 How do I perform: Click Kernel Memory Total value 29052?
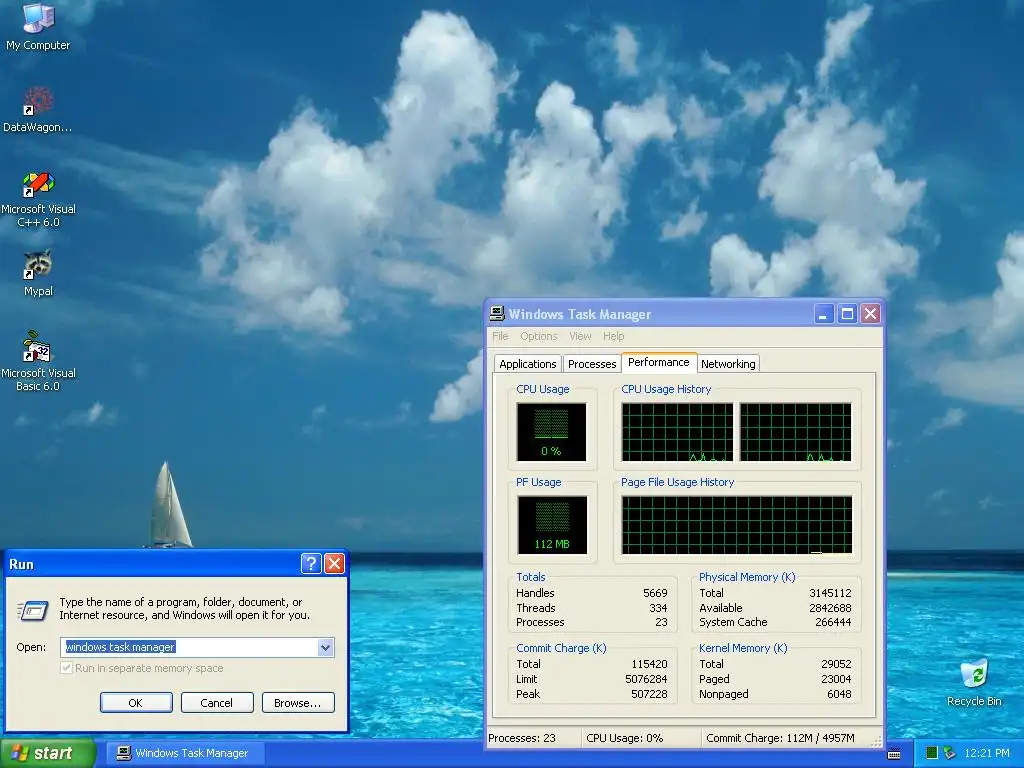pyautogui.click(x=837, y=664)
